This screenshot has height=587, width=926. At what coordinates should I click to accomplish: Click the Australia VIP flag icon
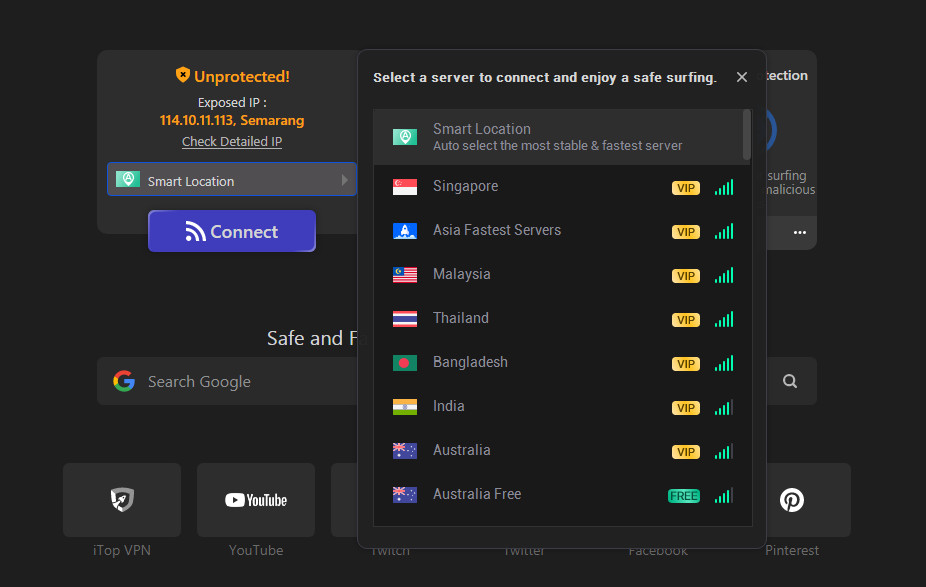405,451
